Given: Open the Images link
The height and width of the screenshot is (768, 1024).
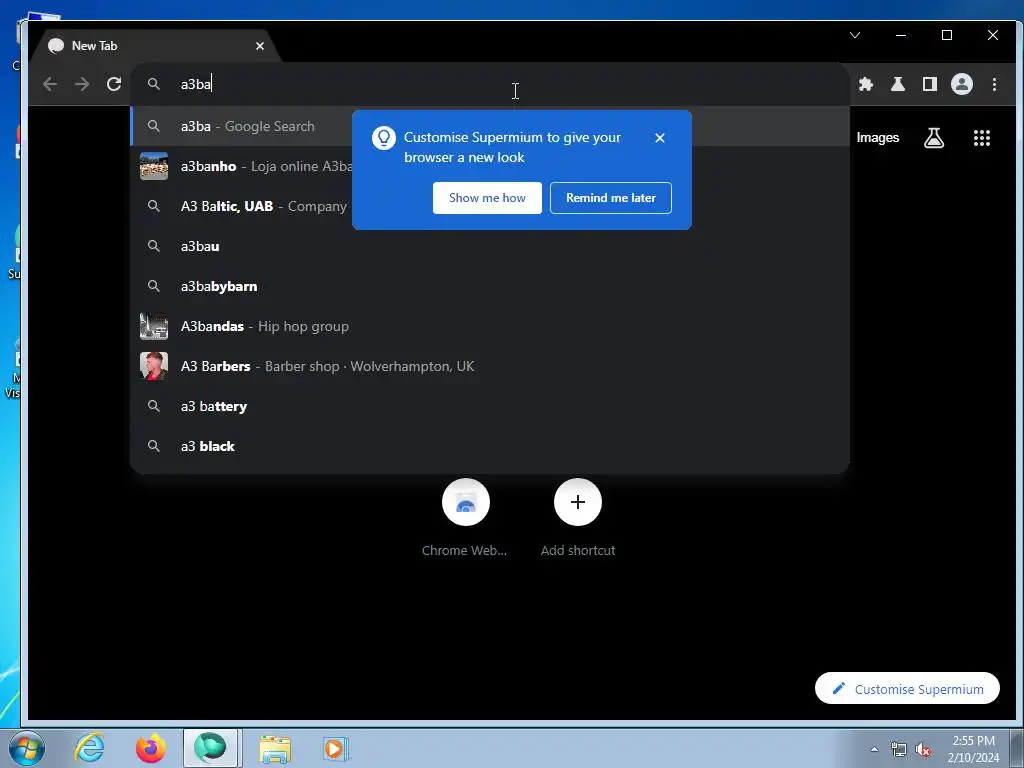Looking at the screenshot, I should (878, 138).
